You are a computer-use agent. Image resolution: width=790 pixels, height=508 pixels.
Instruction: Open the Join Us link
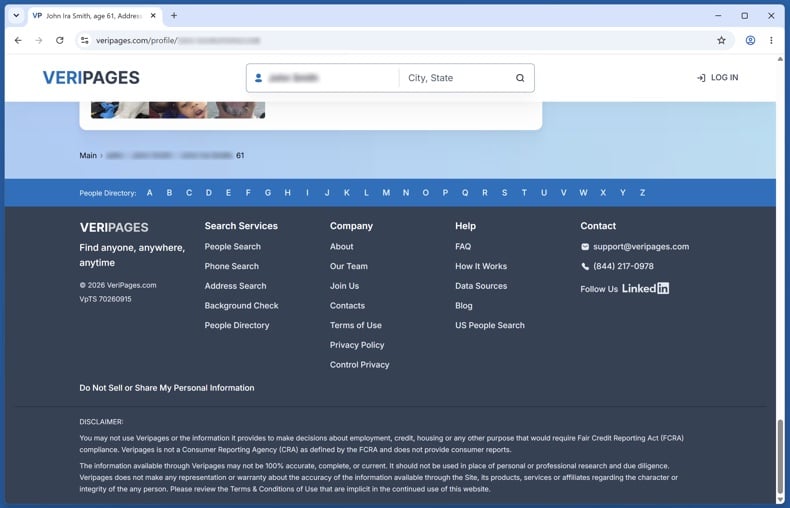point(345,286)
